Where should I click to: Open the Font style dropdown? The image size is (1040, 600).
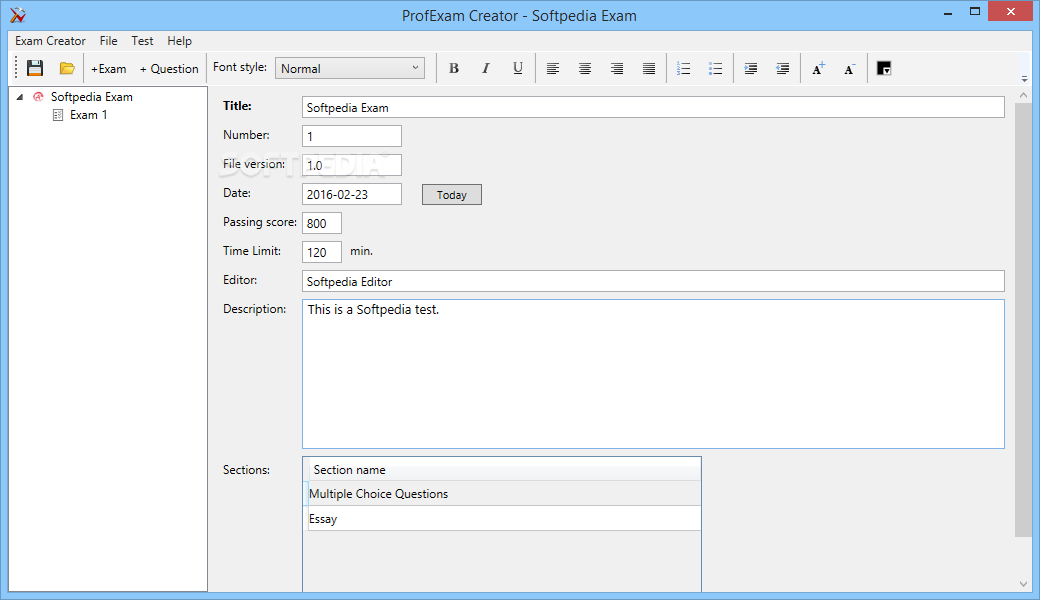350,68
